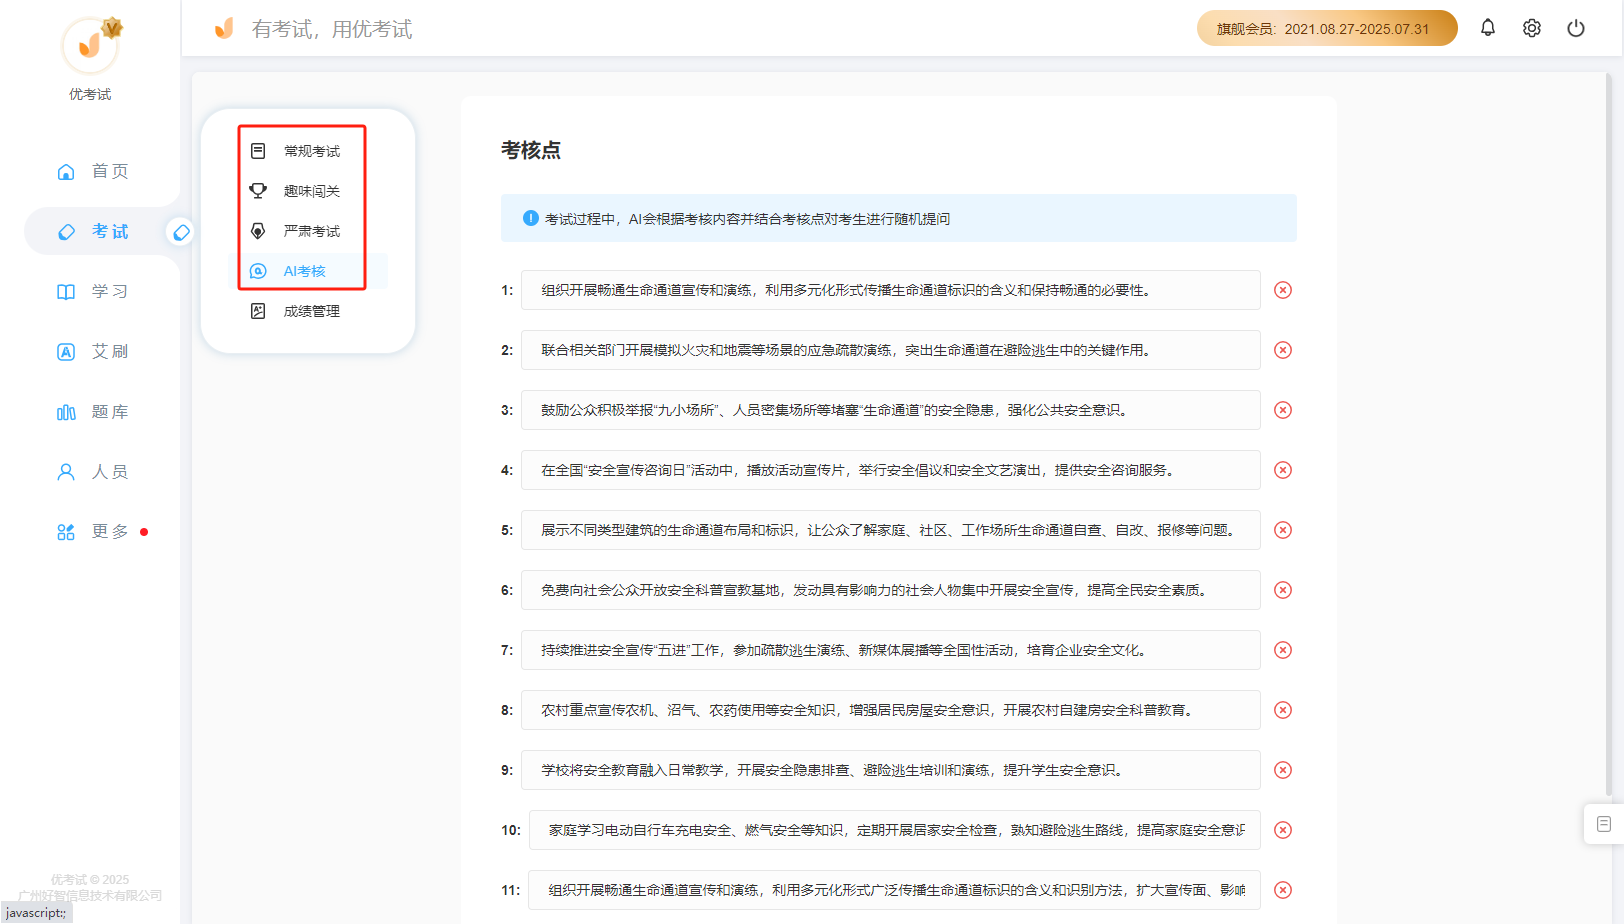
Task: Delete assessment point 7
Action: click(1283, 650)
